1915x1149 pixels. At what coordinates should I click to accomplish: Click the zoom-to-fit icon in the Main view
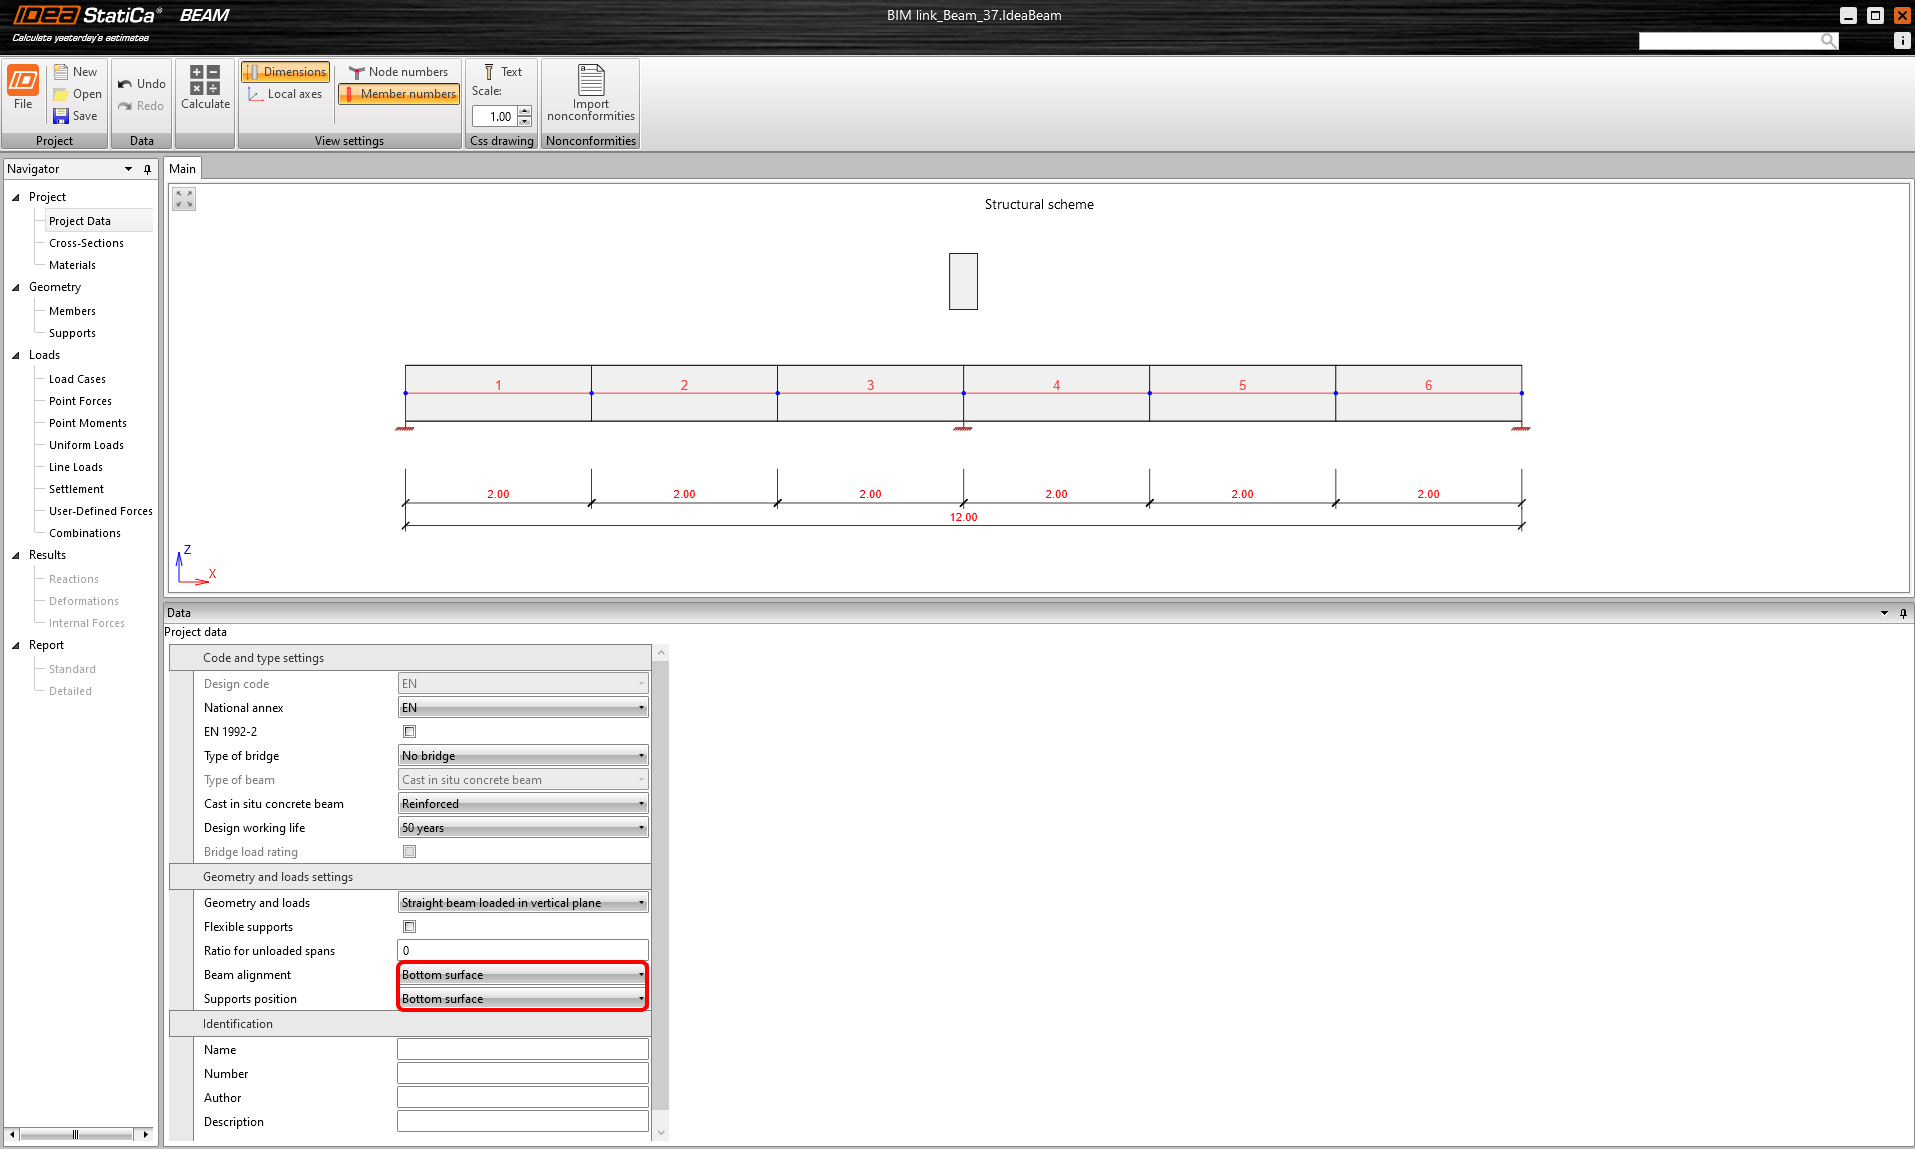(184, 199)
